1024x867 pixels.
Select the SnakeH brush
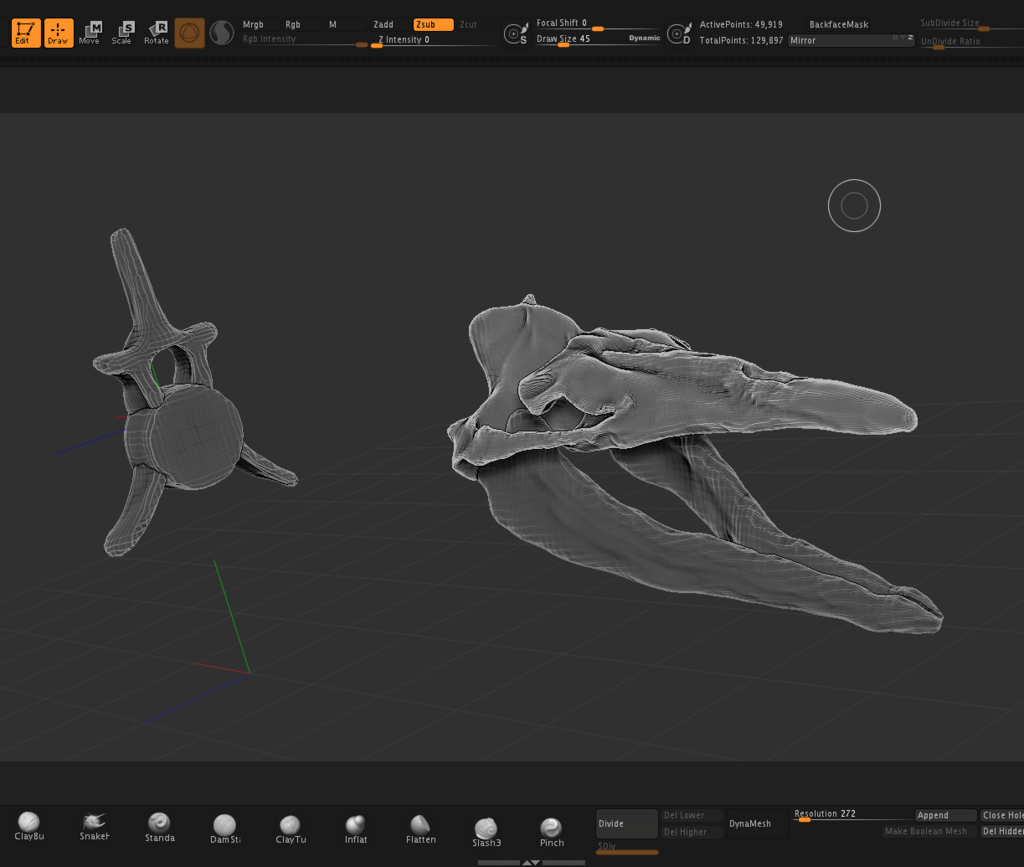94,826
